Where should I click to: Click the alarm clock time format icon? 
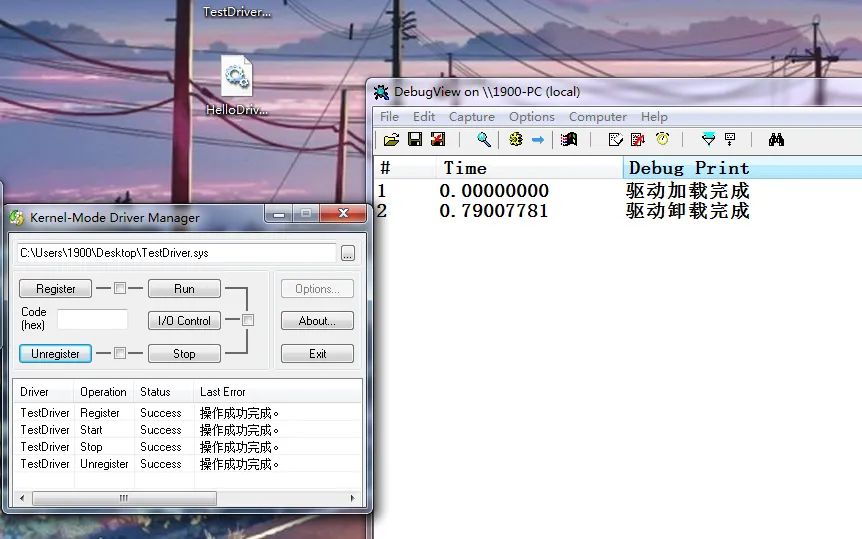(x=662, y=139)
